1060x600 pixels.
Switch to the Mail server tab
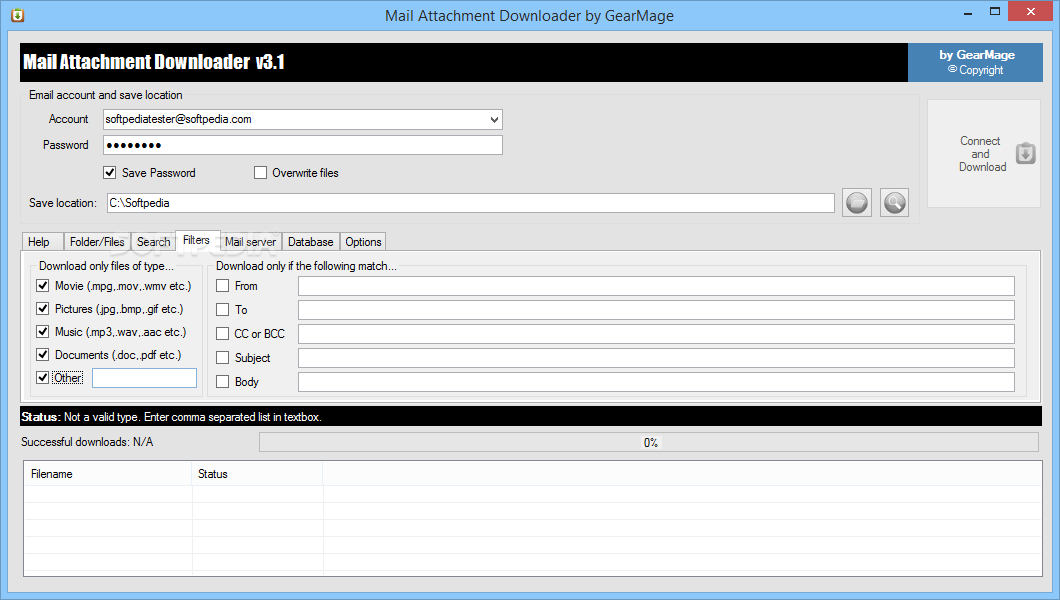pos(250,242)
